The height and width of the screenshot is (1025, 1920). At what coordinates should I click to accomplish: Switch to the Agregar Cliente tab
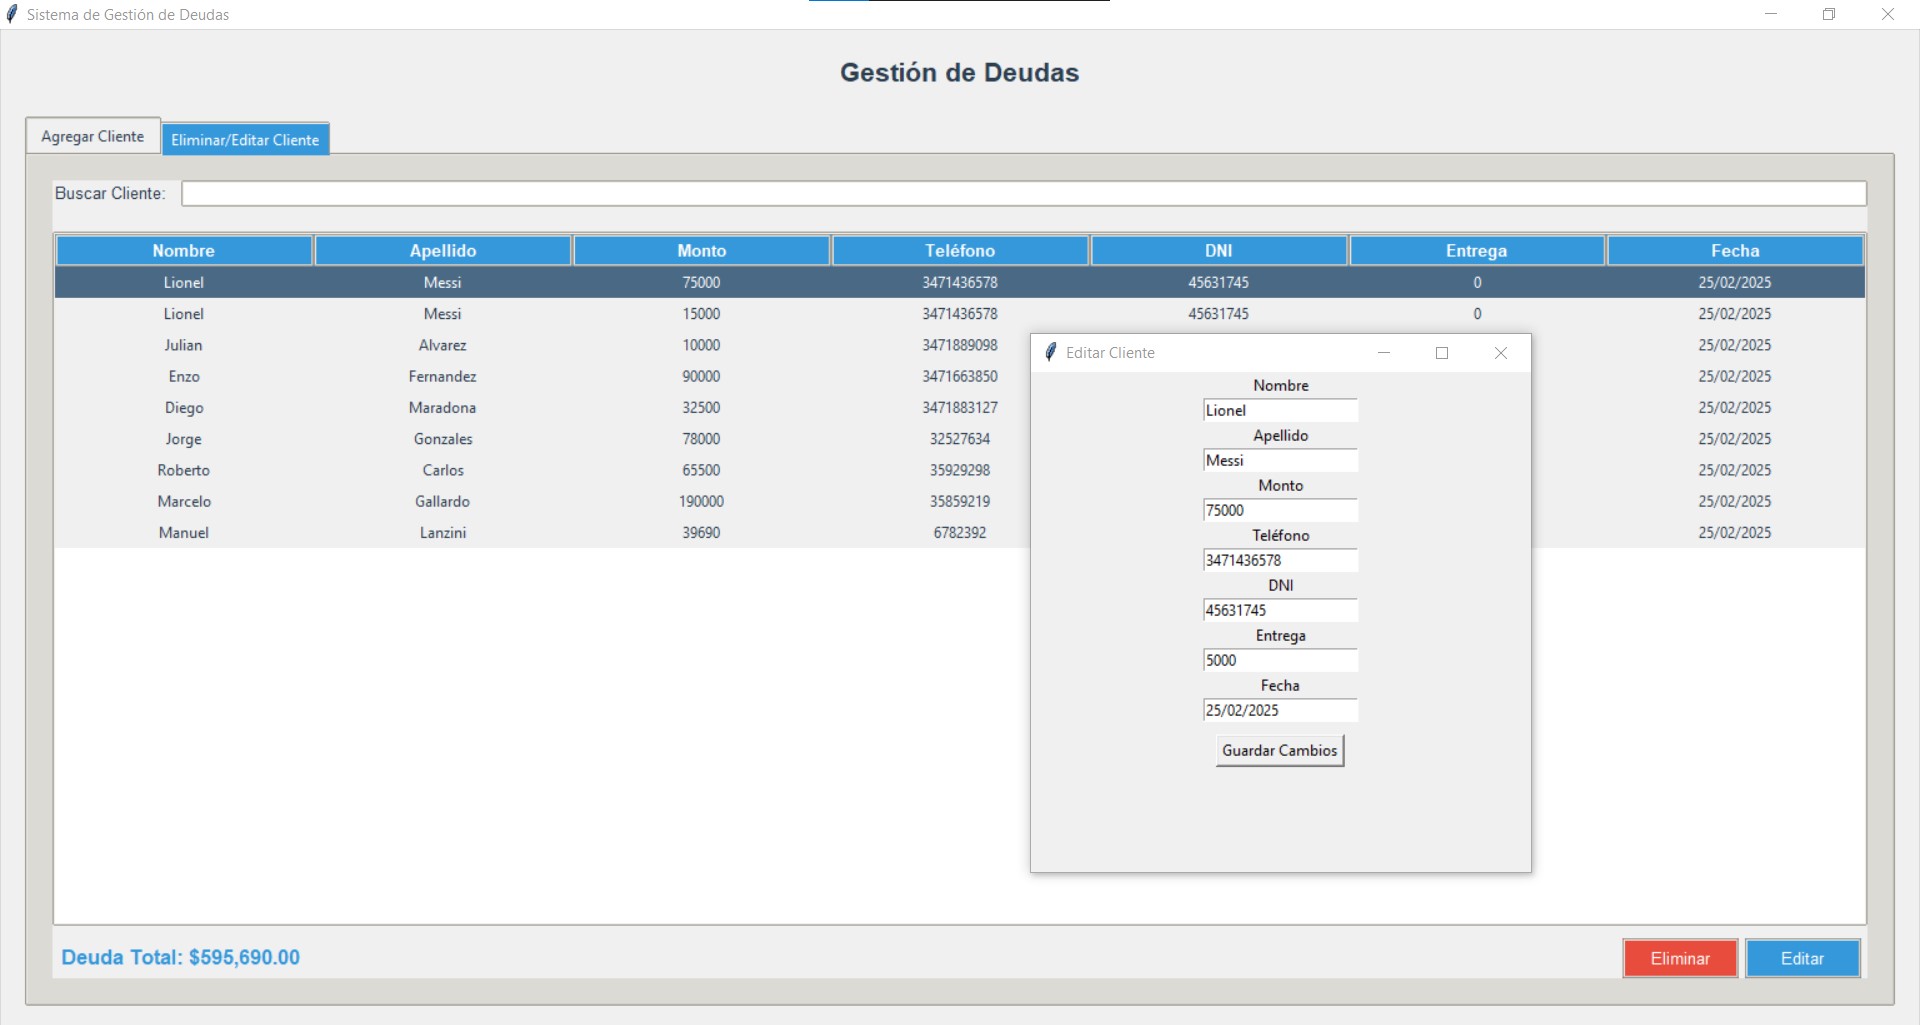(x=93, y=136)
